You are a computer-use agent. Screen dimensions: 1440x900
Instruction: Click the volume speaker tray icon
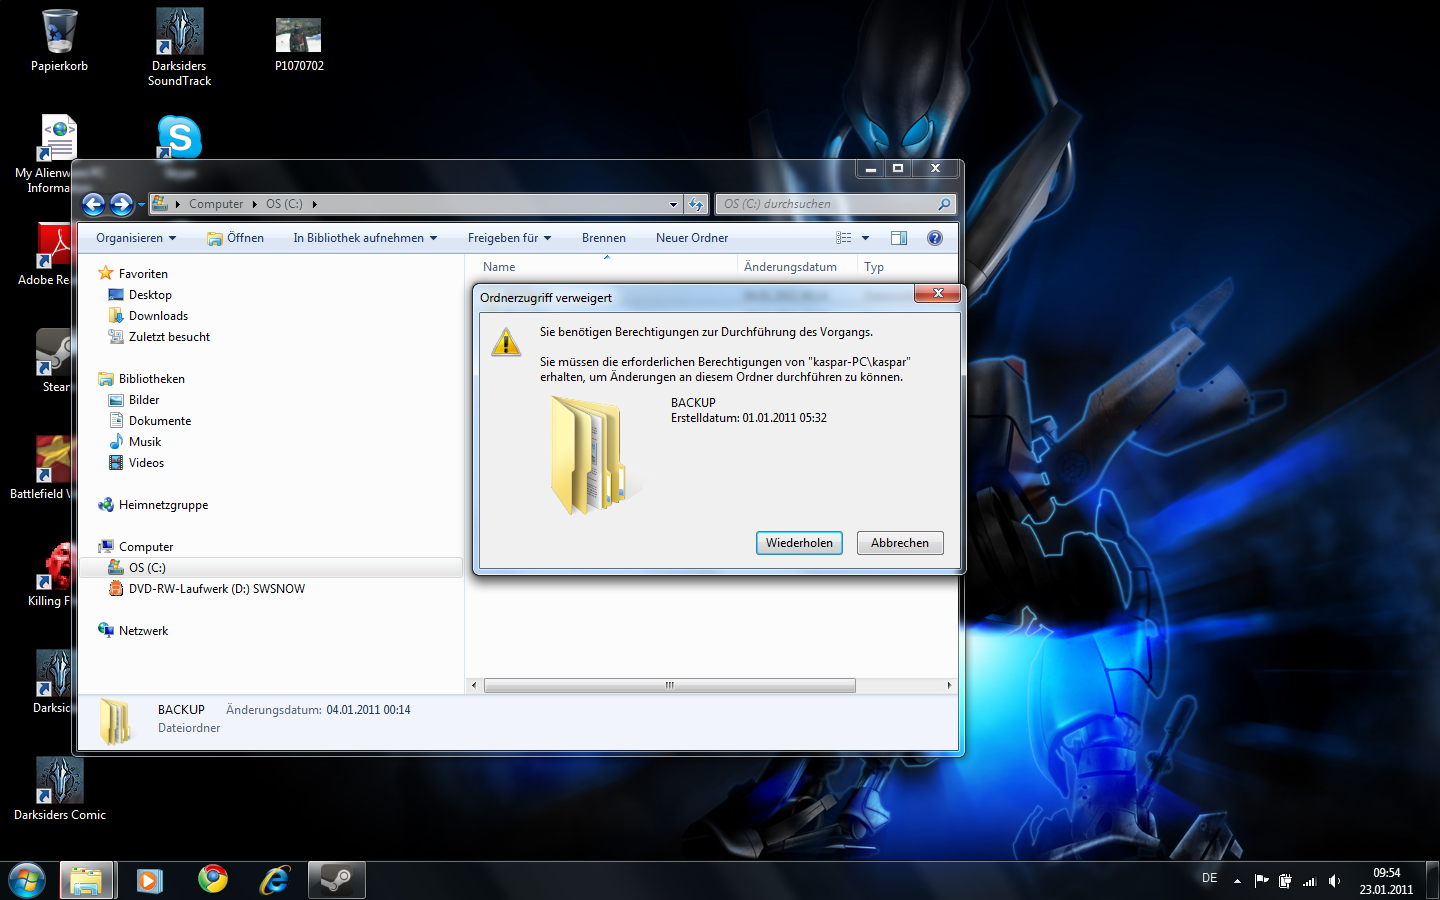[1334, 881]
